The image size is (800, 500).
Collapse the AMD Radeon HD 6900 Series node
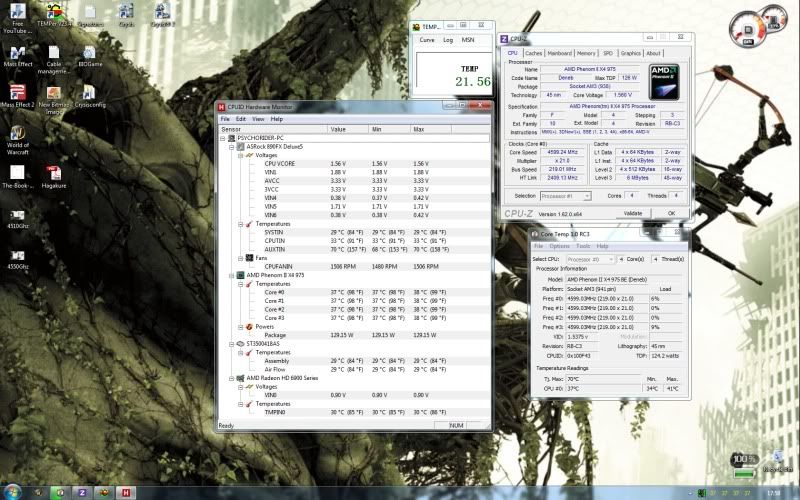[x=232, y=378]
